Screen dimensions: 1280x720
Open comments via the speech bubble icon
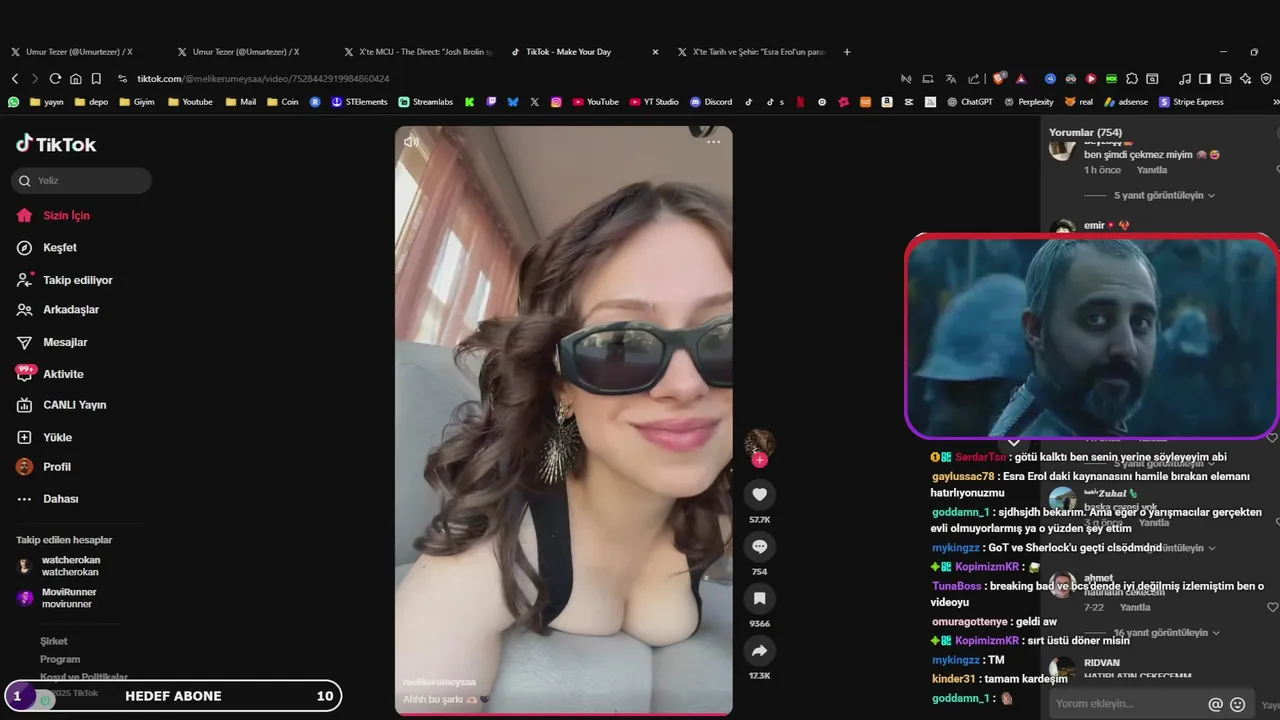(759, 546)
